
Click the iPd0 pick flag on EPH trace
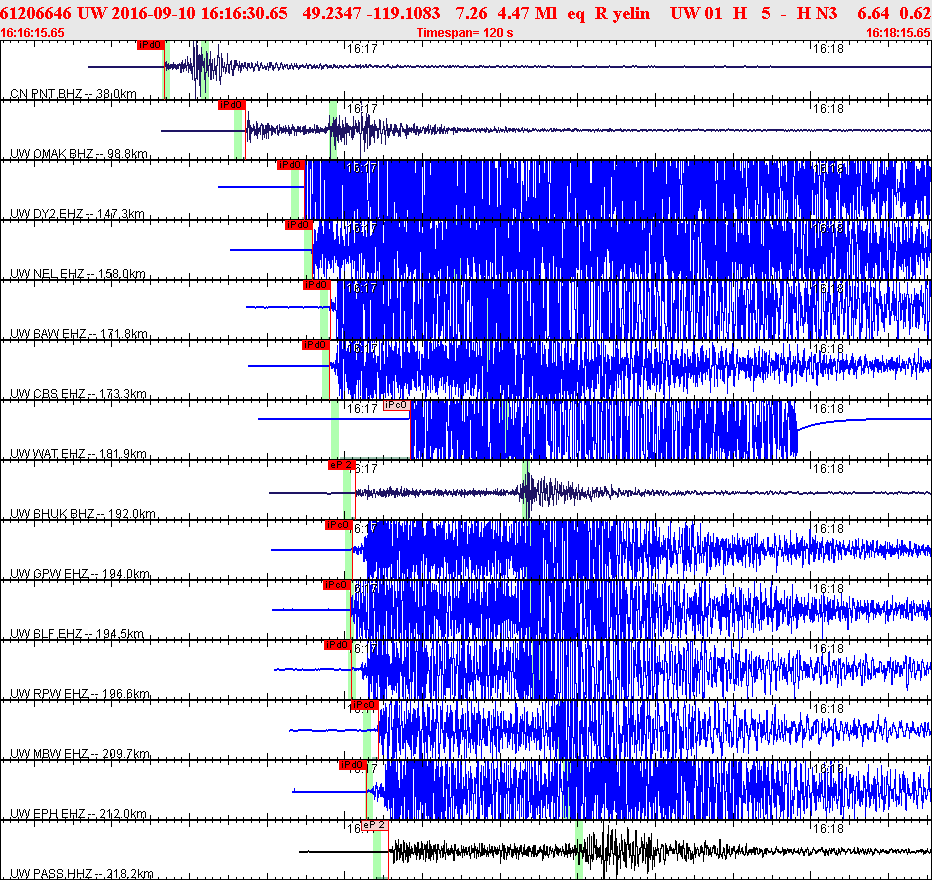[352, 765]
